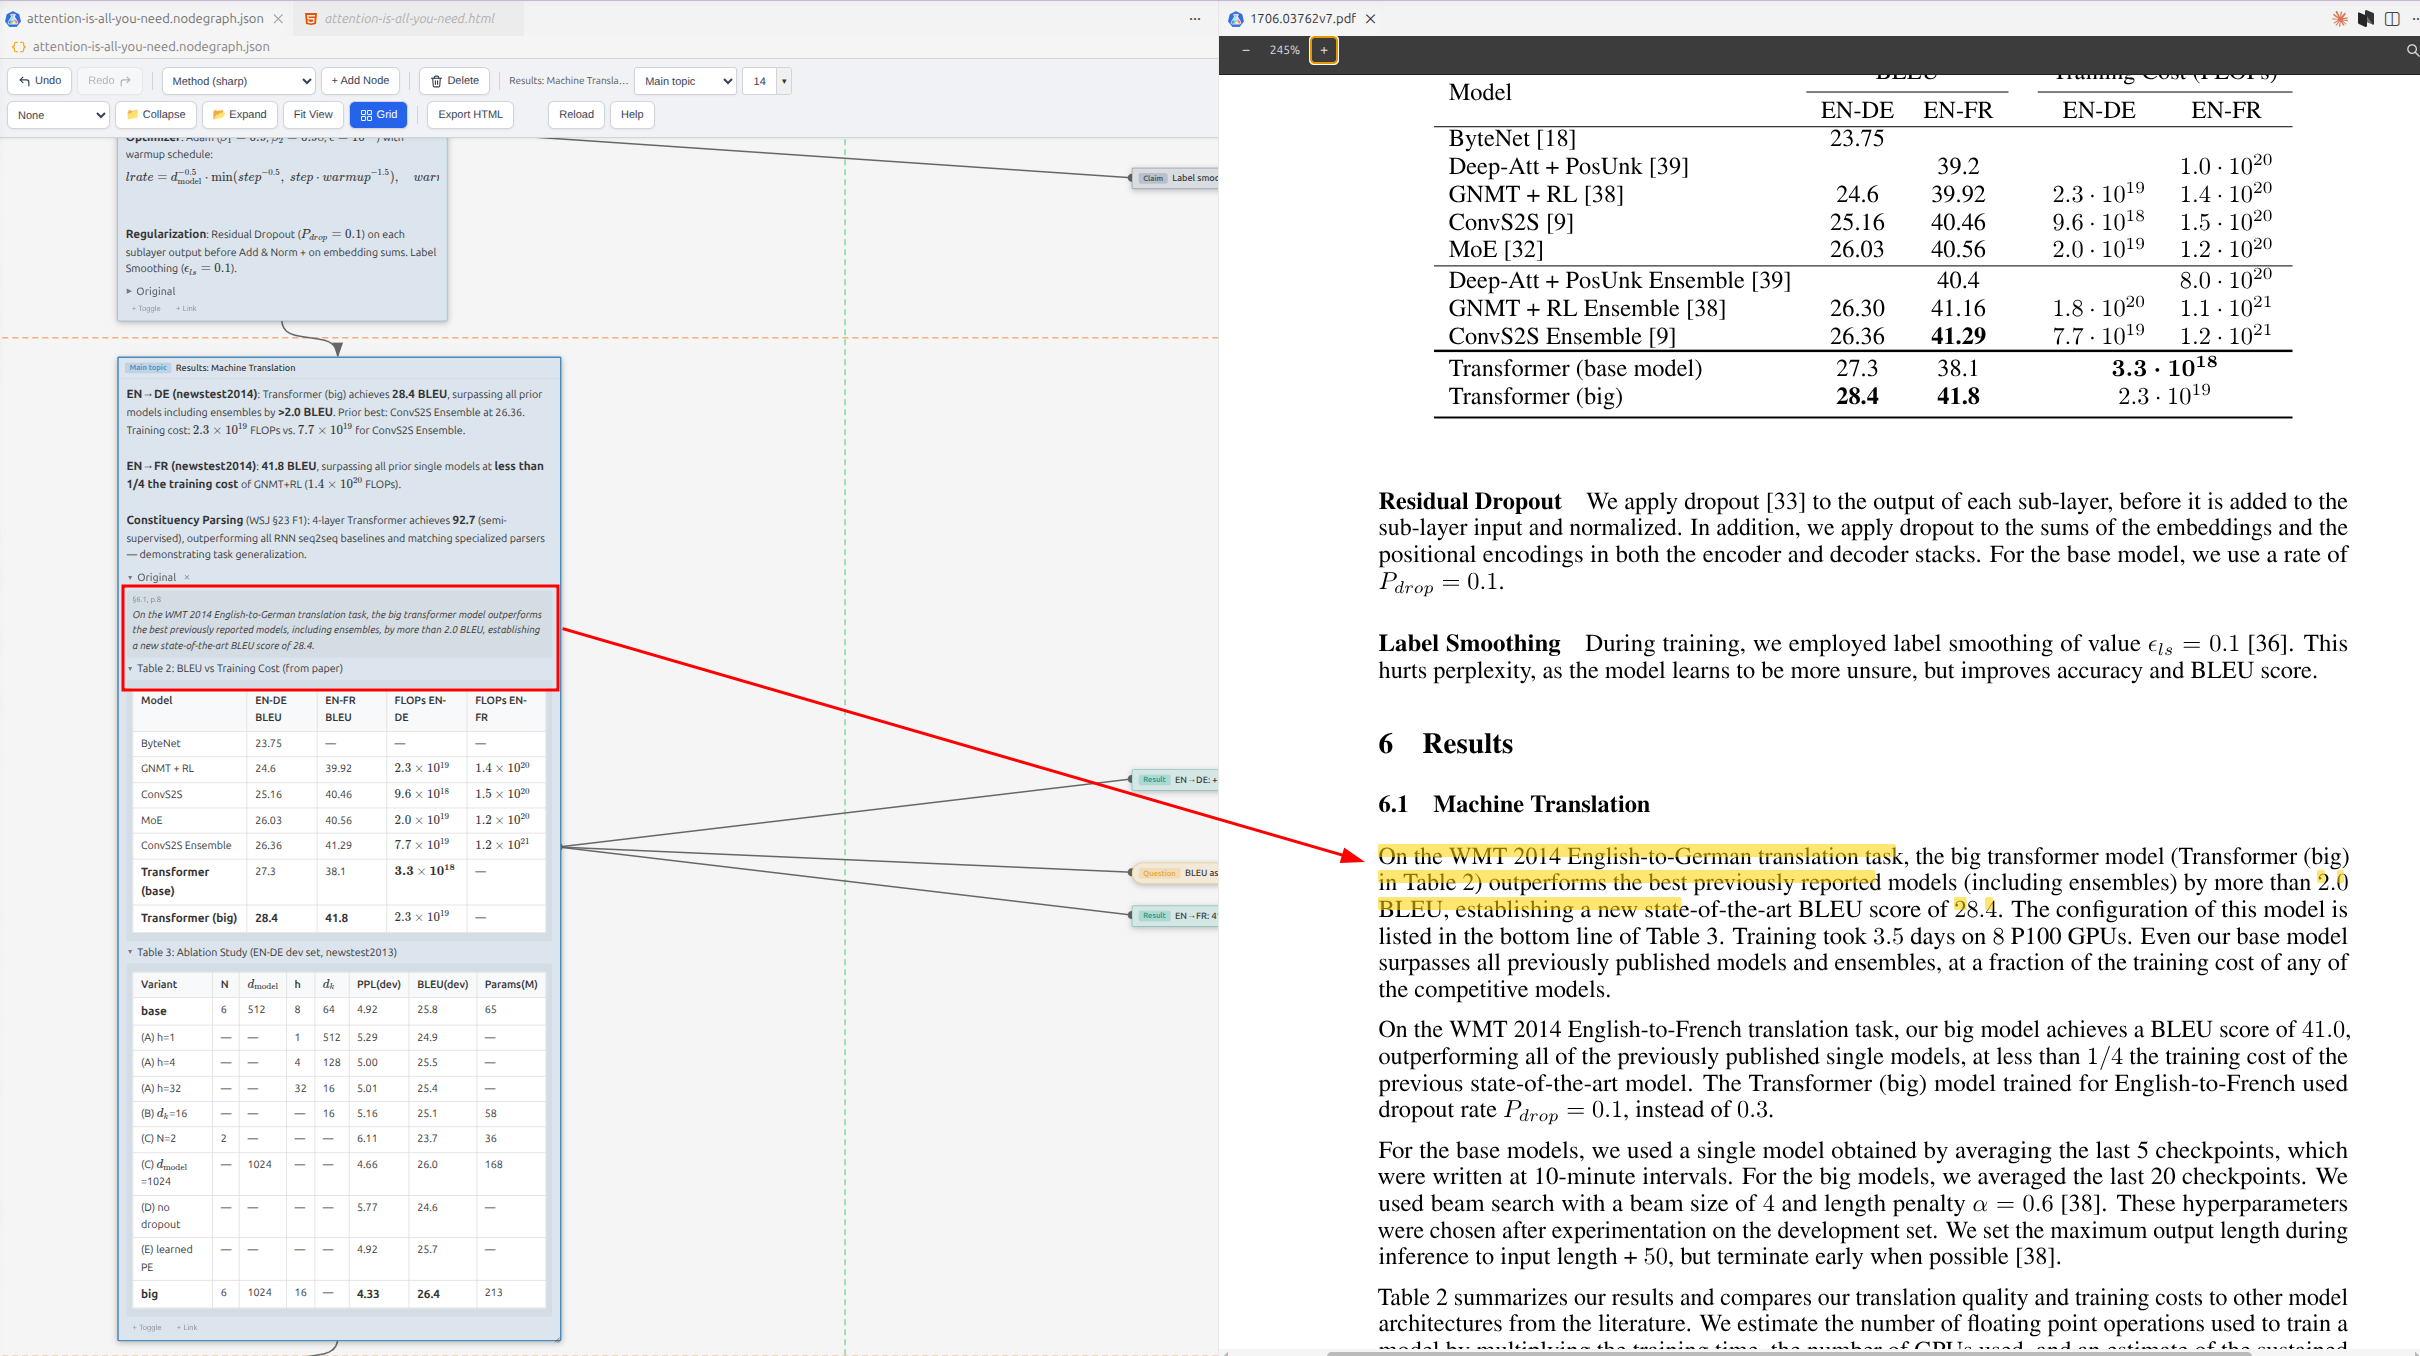Close the 1706.03762v7.pdf tab
The image size is (2420, 1356).
[x=1371, y=19]
